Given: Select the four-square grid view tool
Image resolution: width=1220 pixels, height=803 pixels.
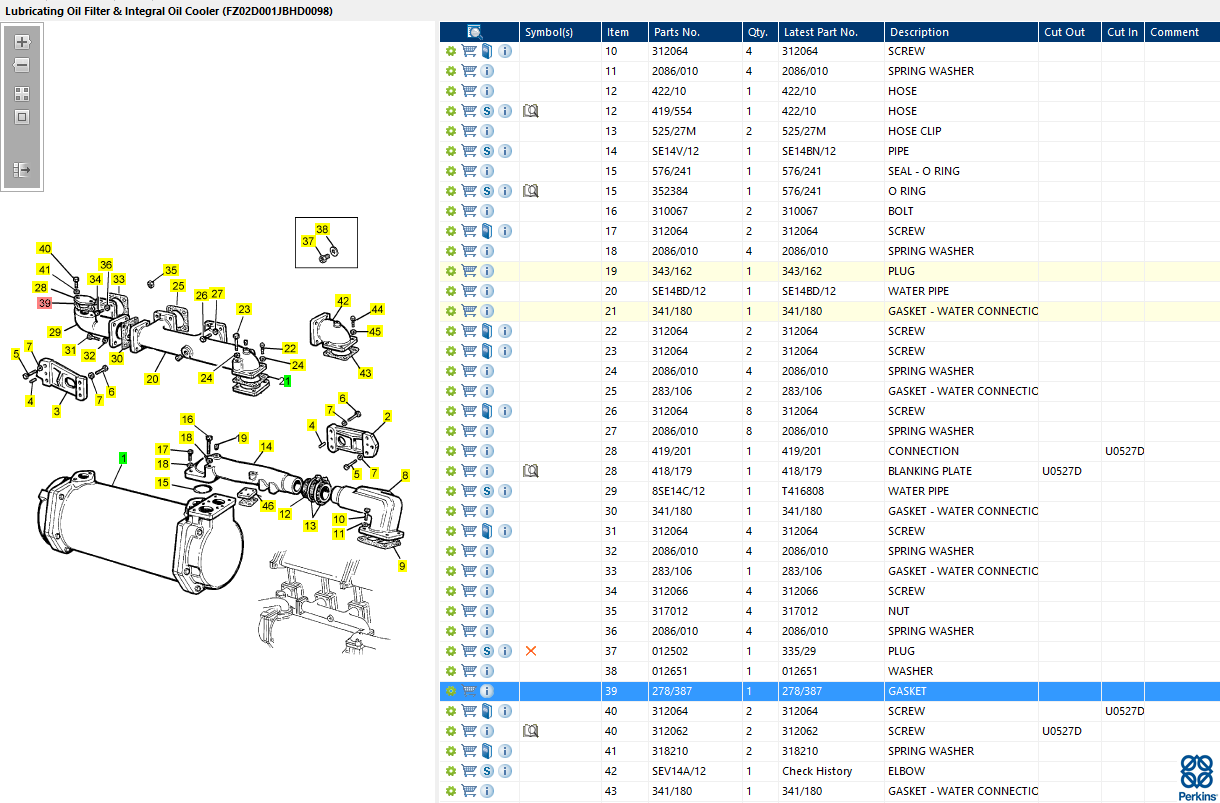Looking at the screenshot, I should click(x=22, y=94).
